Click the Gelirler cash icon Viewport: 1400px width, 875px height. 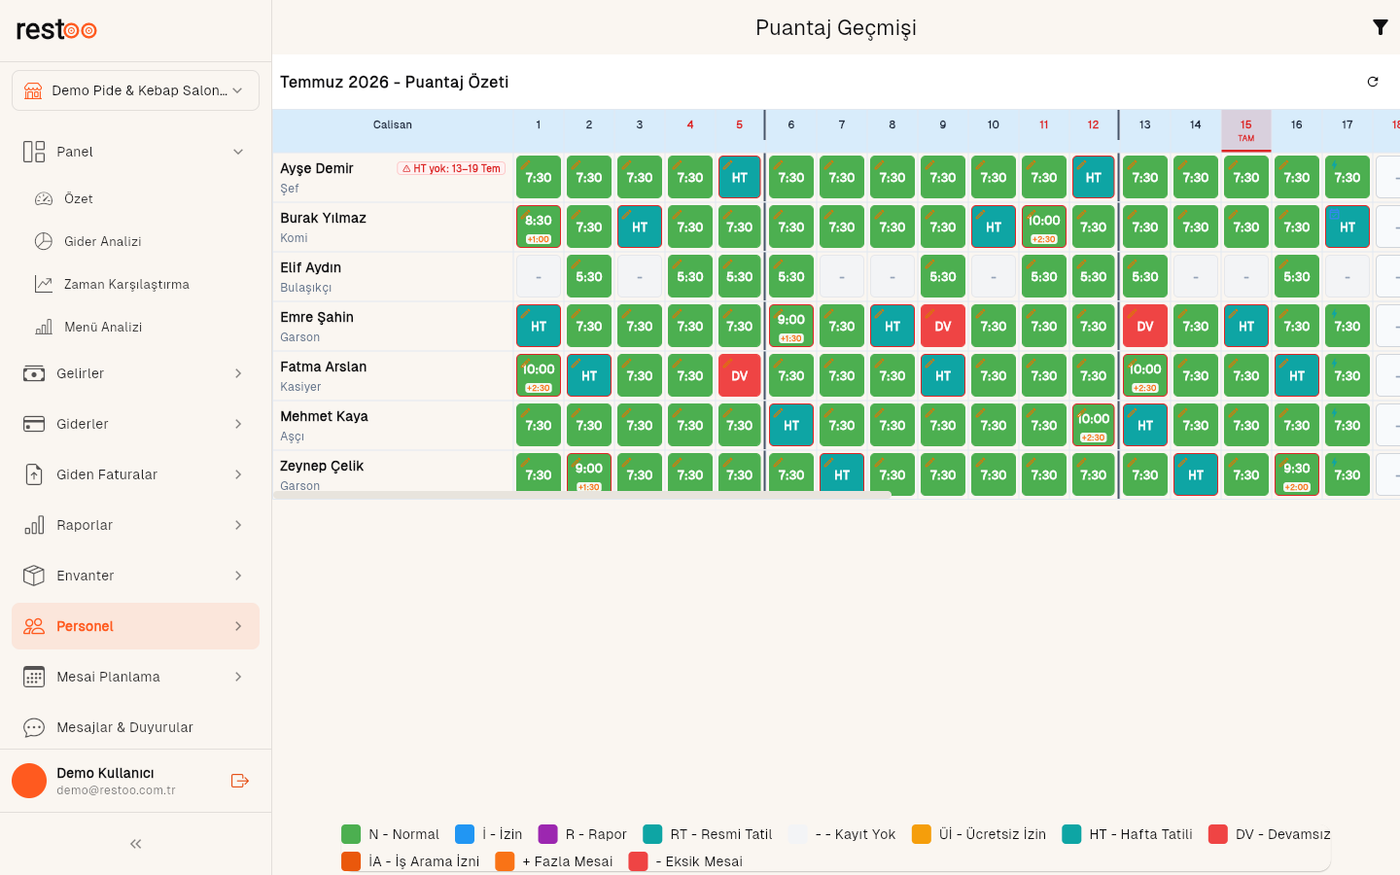click(34, 374)
